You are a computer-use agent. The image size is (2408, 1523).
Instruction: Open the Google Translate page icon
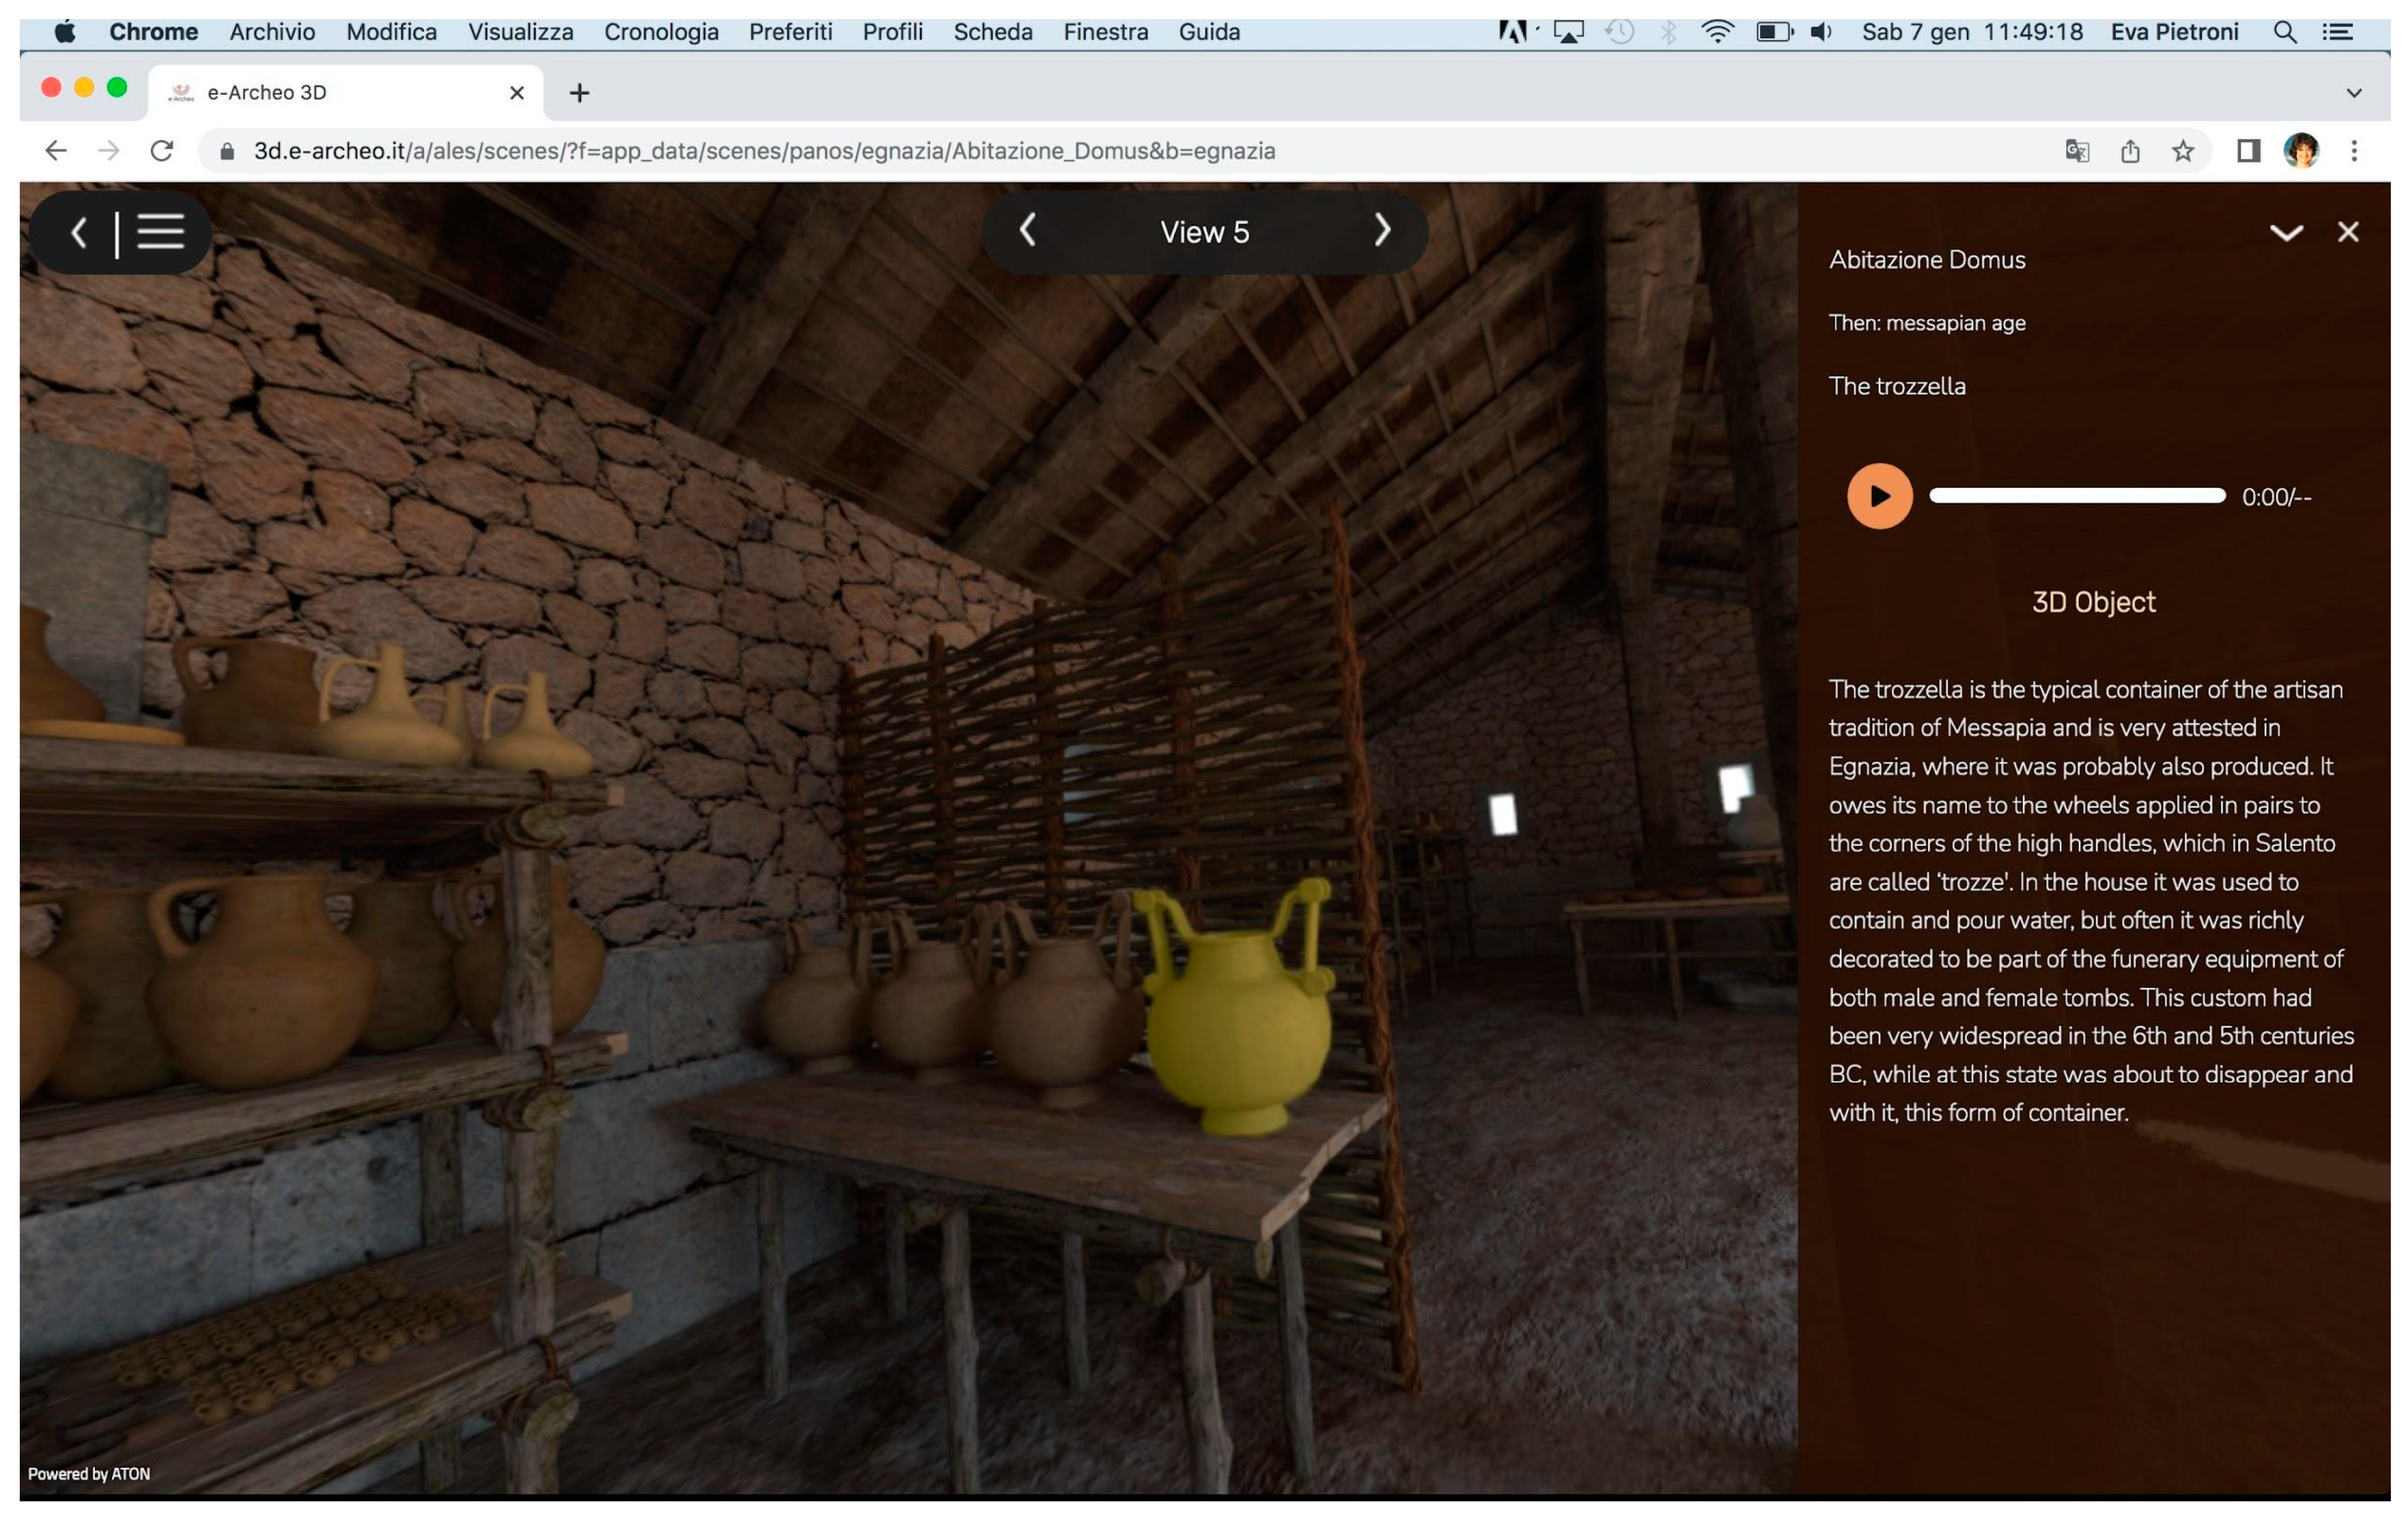pyautogui.click(x=2077, y=151)
